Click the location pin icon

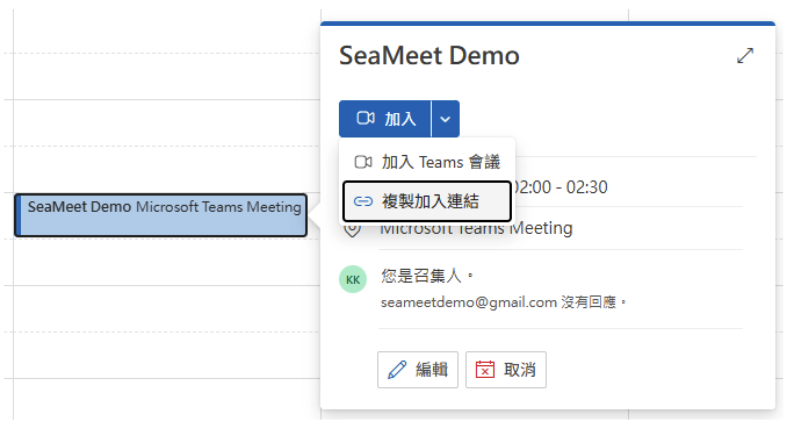pyautogui.click(x=352, y=230)
